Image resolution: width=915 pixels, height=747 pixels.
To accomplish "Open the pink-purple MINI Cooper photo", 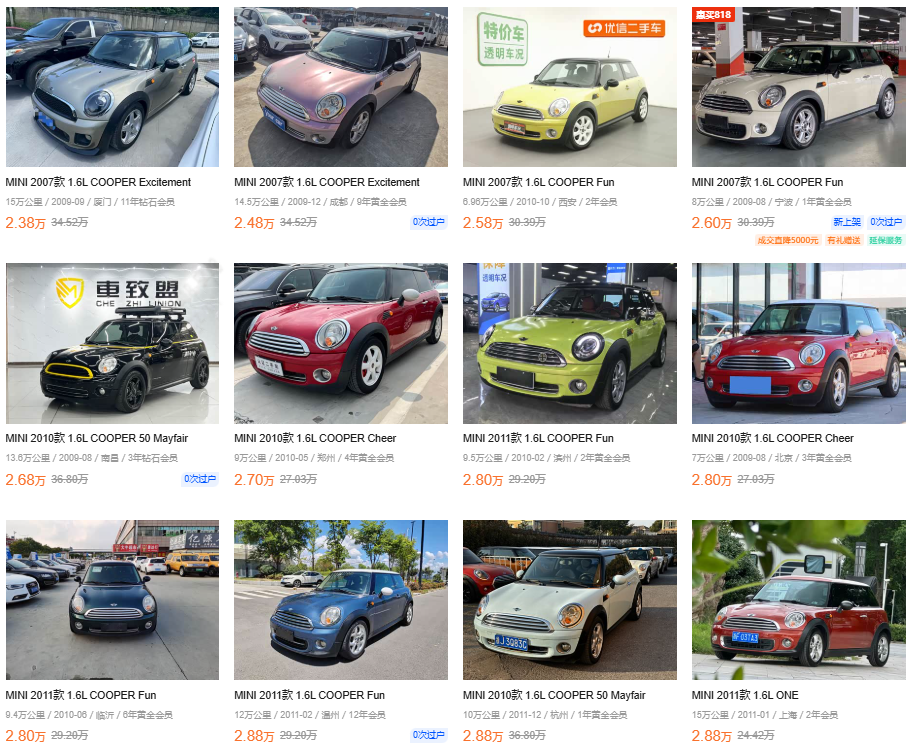I will click(341, 87).
